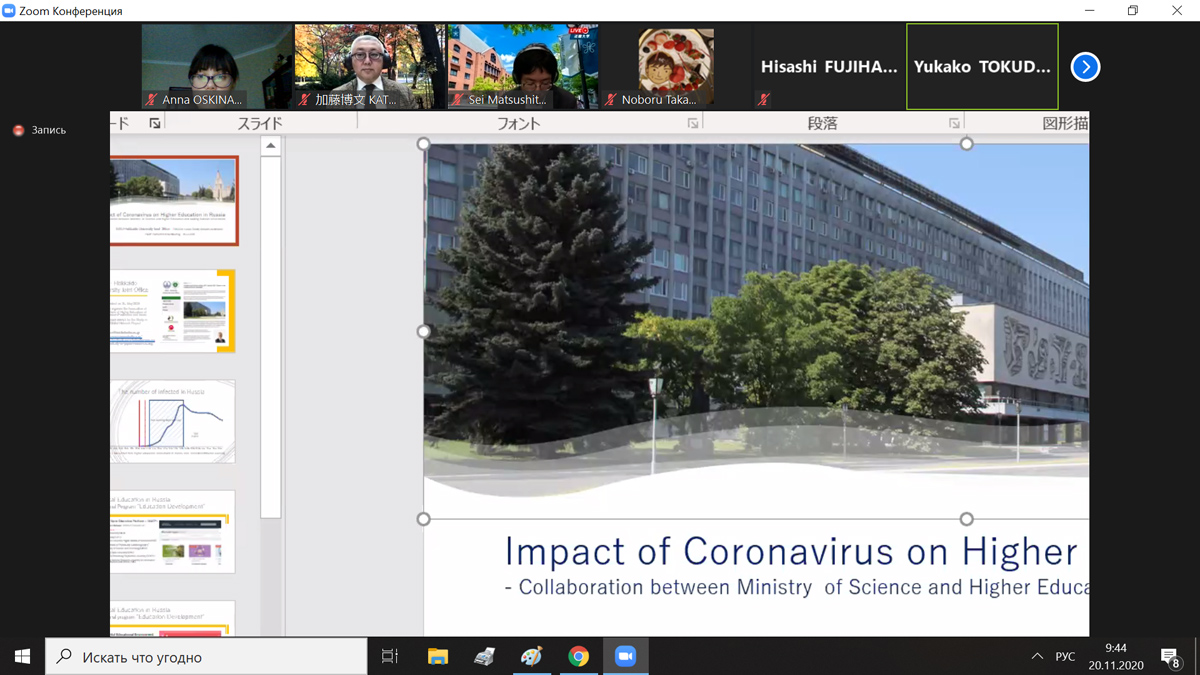Open the clock showing 9:44 20.11.2020
Viewport: 1200px width, 675px height.
pyautogui.click(x=1116, y=656)
